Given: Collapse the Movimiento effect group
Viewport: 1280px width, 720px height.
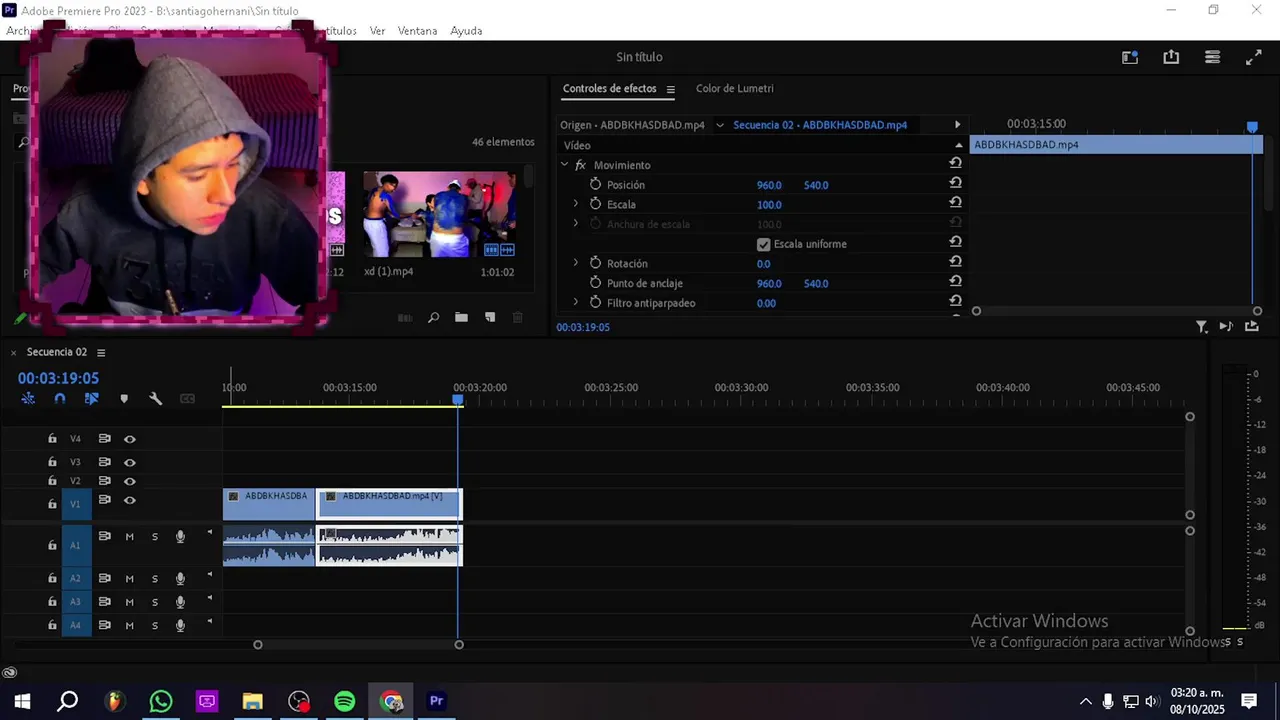Looking at the screenshot, I should coord(565,164).
